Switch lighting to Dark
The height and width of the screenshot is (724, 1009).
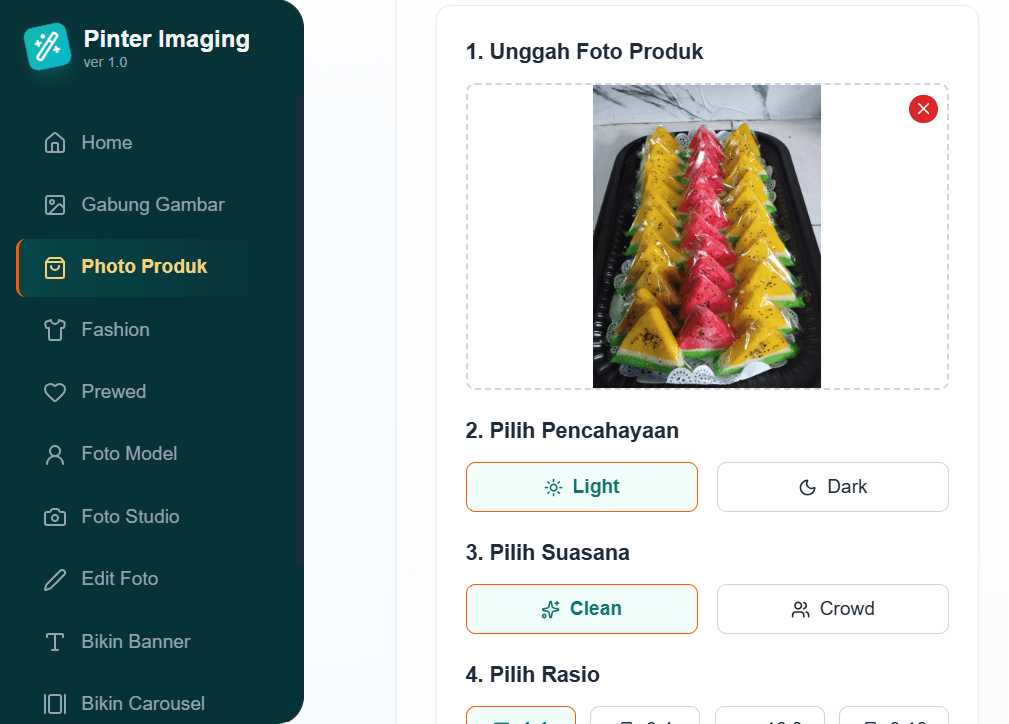pyautogui.click(x=832, y=487)
